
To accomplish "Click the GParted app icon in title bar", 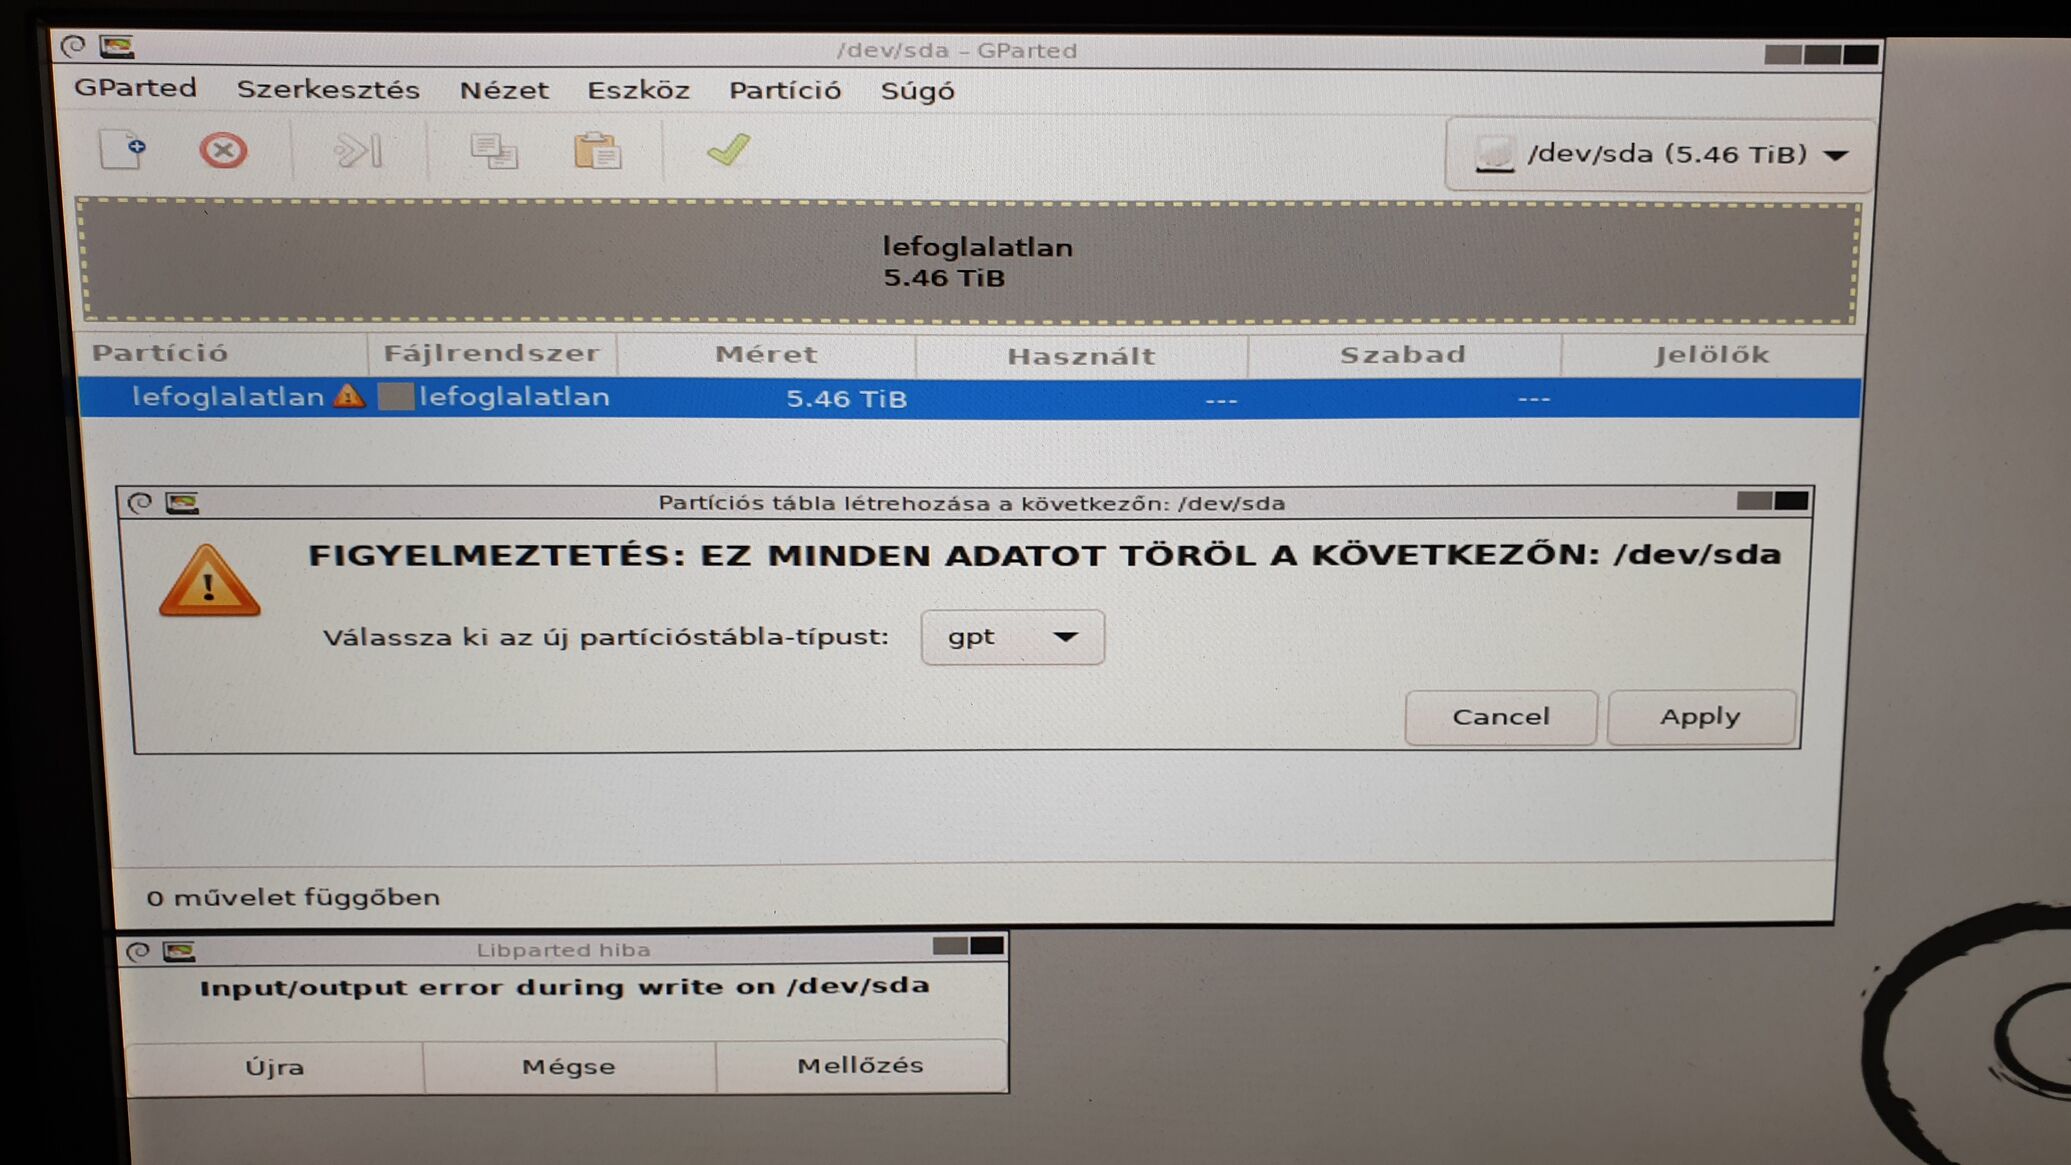I will (117, 46).
